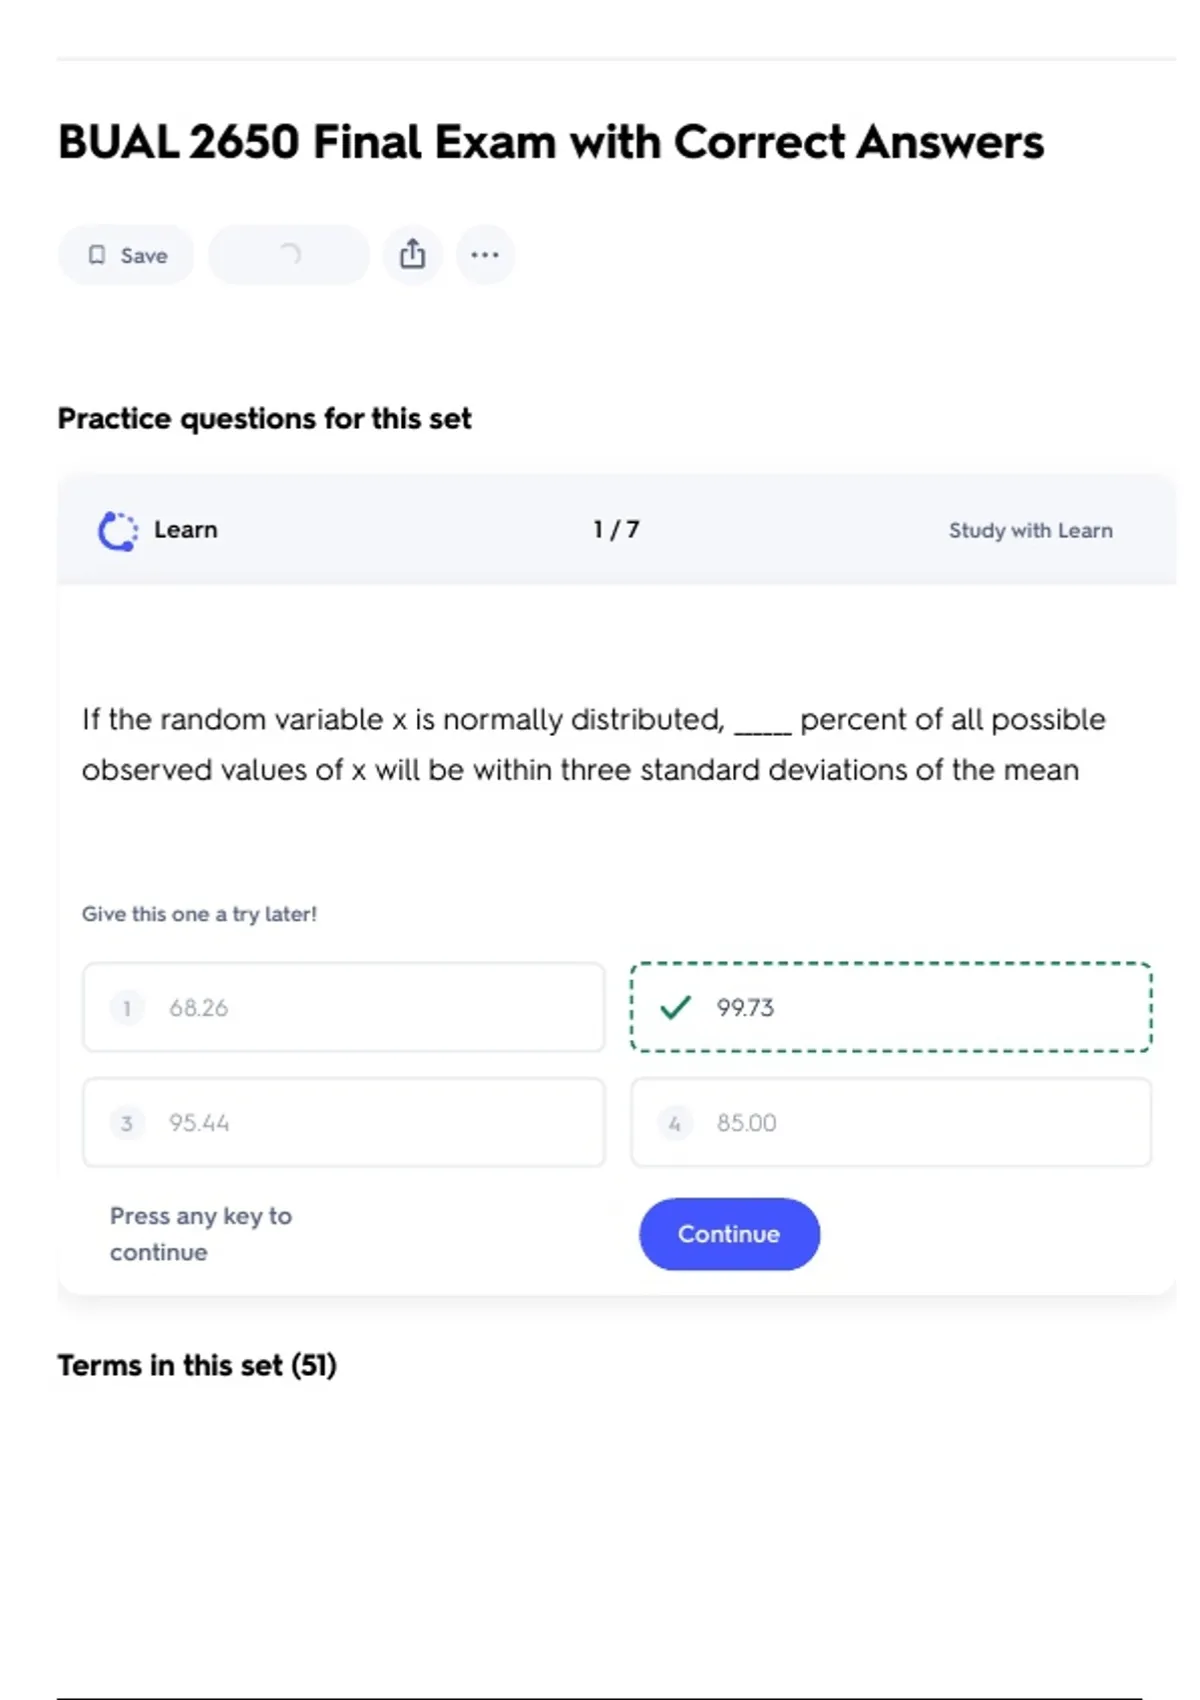Click the green checkmark beside 99.73

coord(676,1007)
